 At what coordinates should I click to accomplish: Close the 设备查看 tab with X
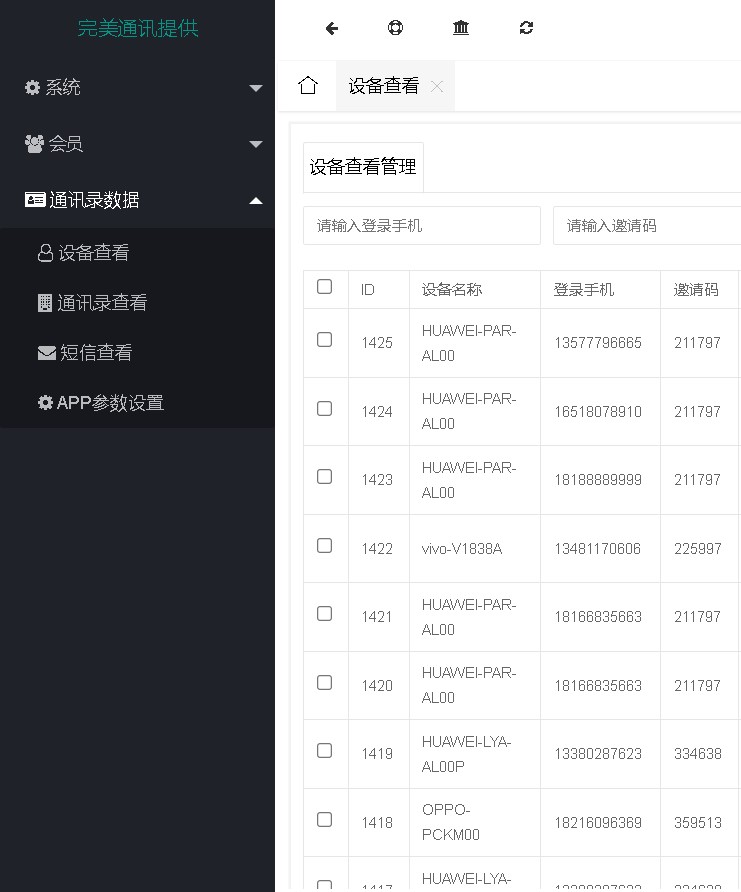coord(437,86)
